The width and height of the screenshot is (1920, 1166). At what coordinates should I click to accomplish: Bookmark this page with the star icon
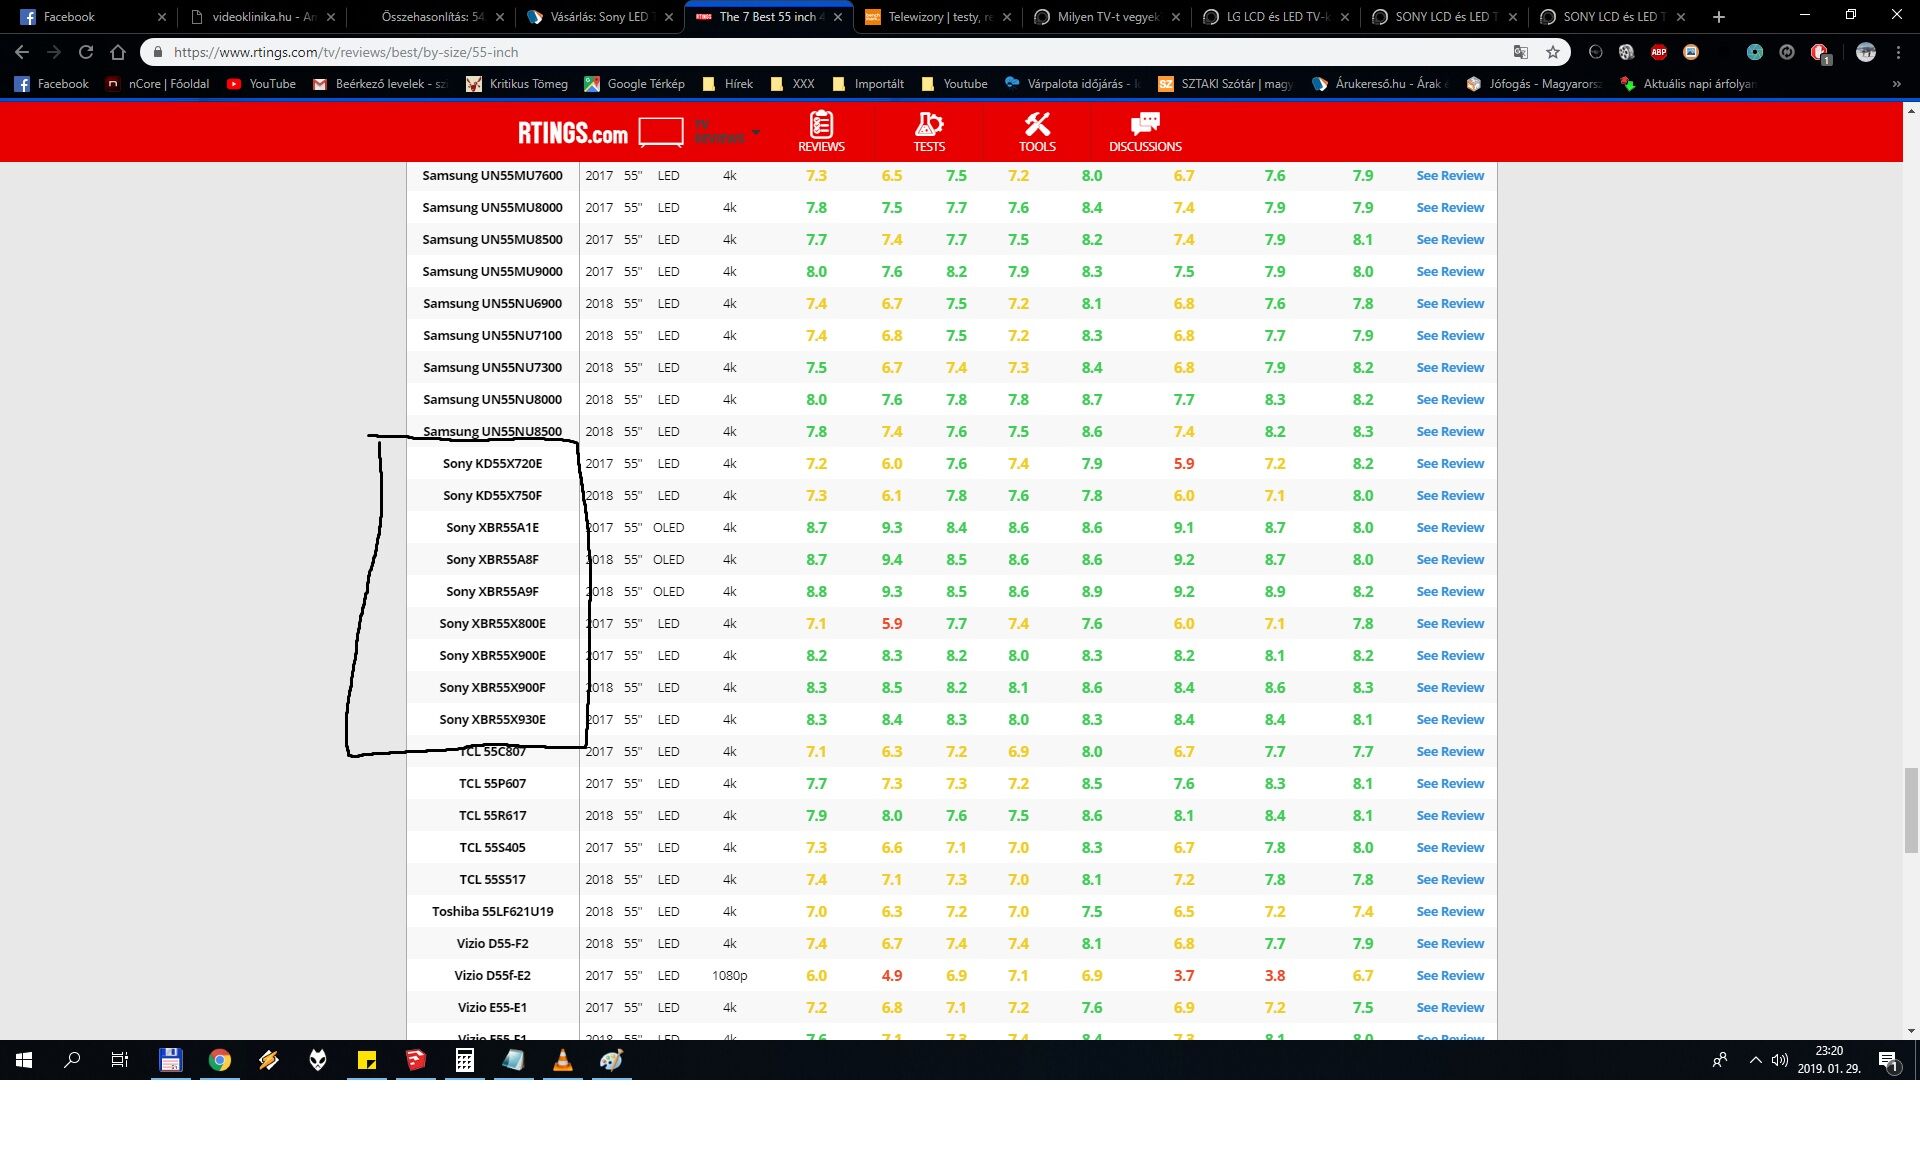pos(1552,52)
